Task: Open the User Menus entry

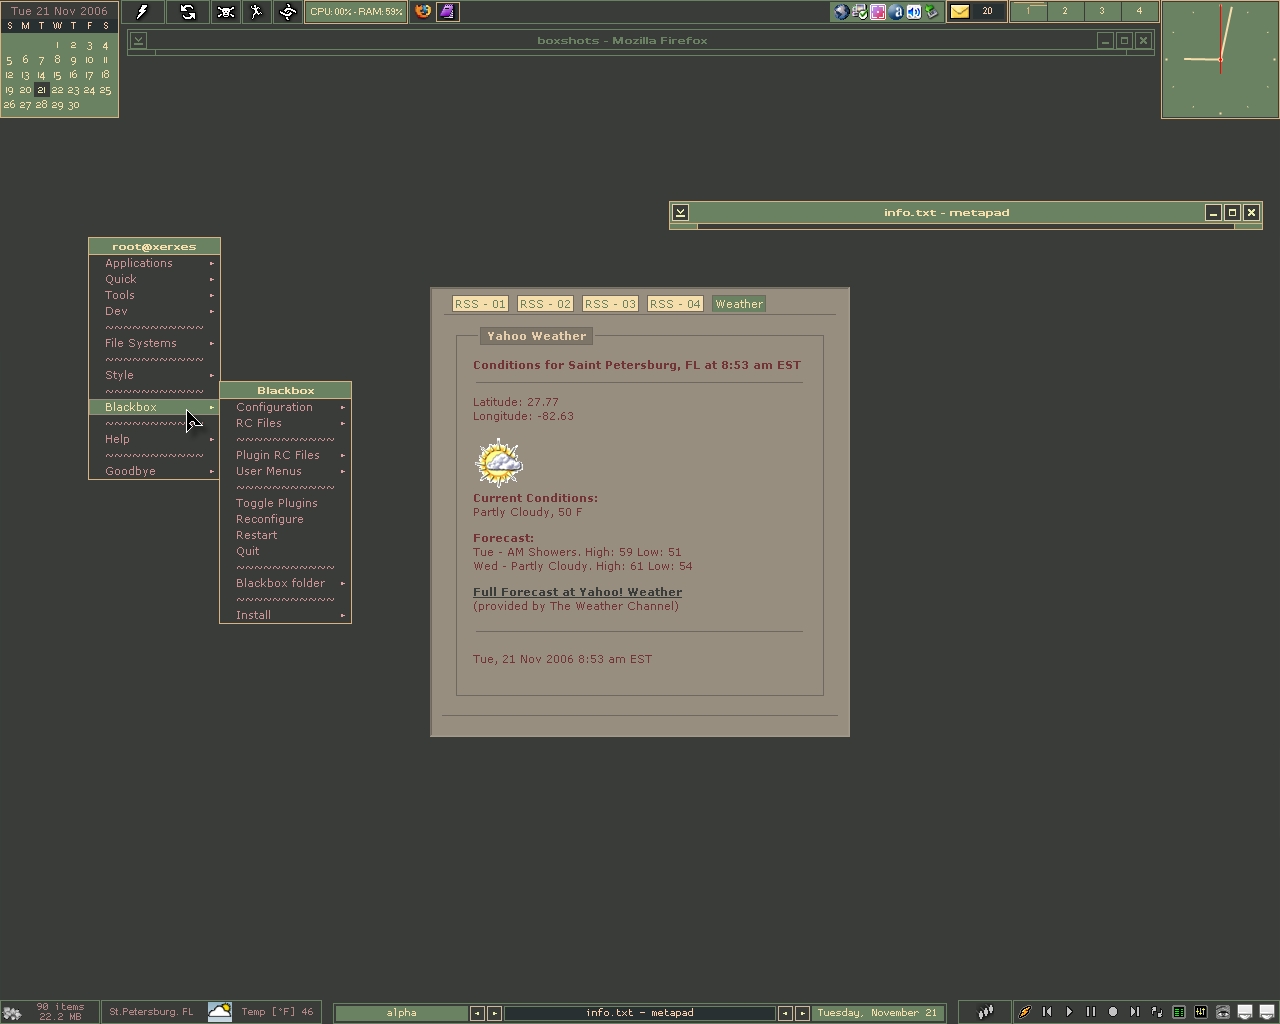Action: pos(285,471)
